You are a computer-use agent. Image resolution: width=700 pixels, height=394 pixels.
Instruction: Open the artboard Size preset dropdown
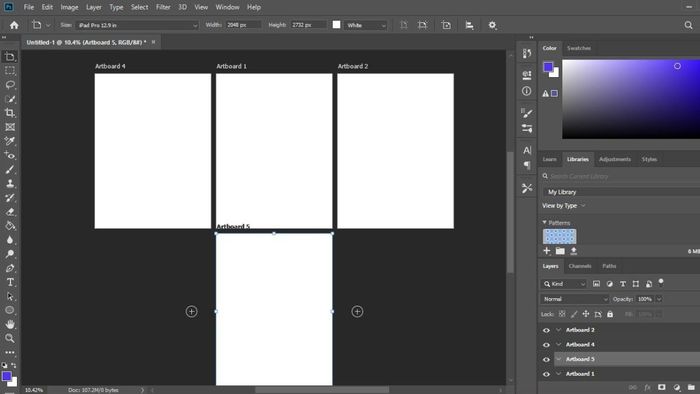137,25
